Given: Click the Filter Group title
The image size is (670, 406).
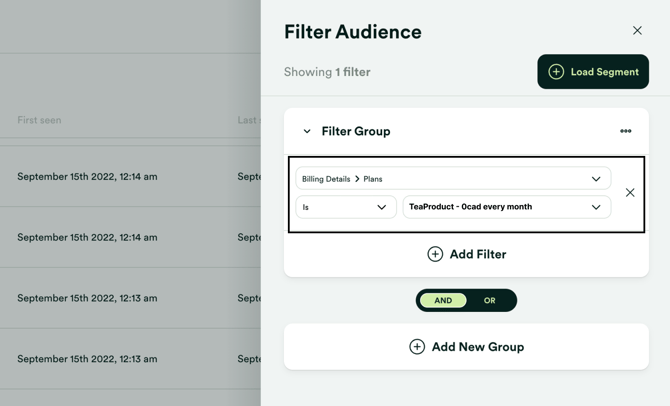Looking at the screenshot, I should tap(356, 131).
